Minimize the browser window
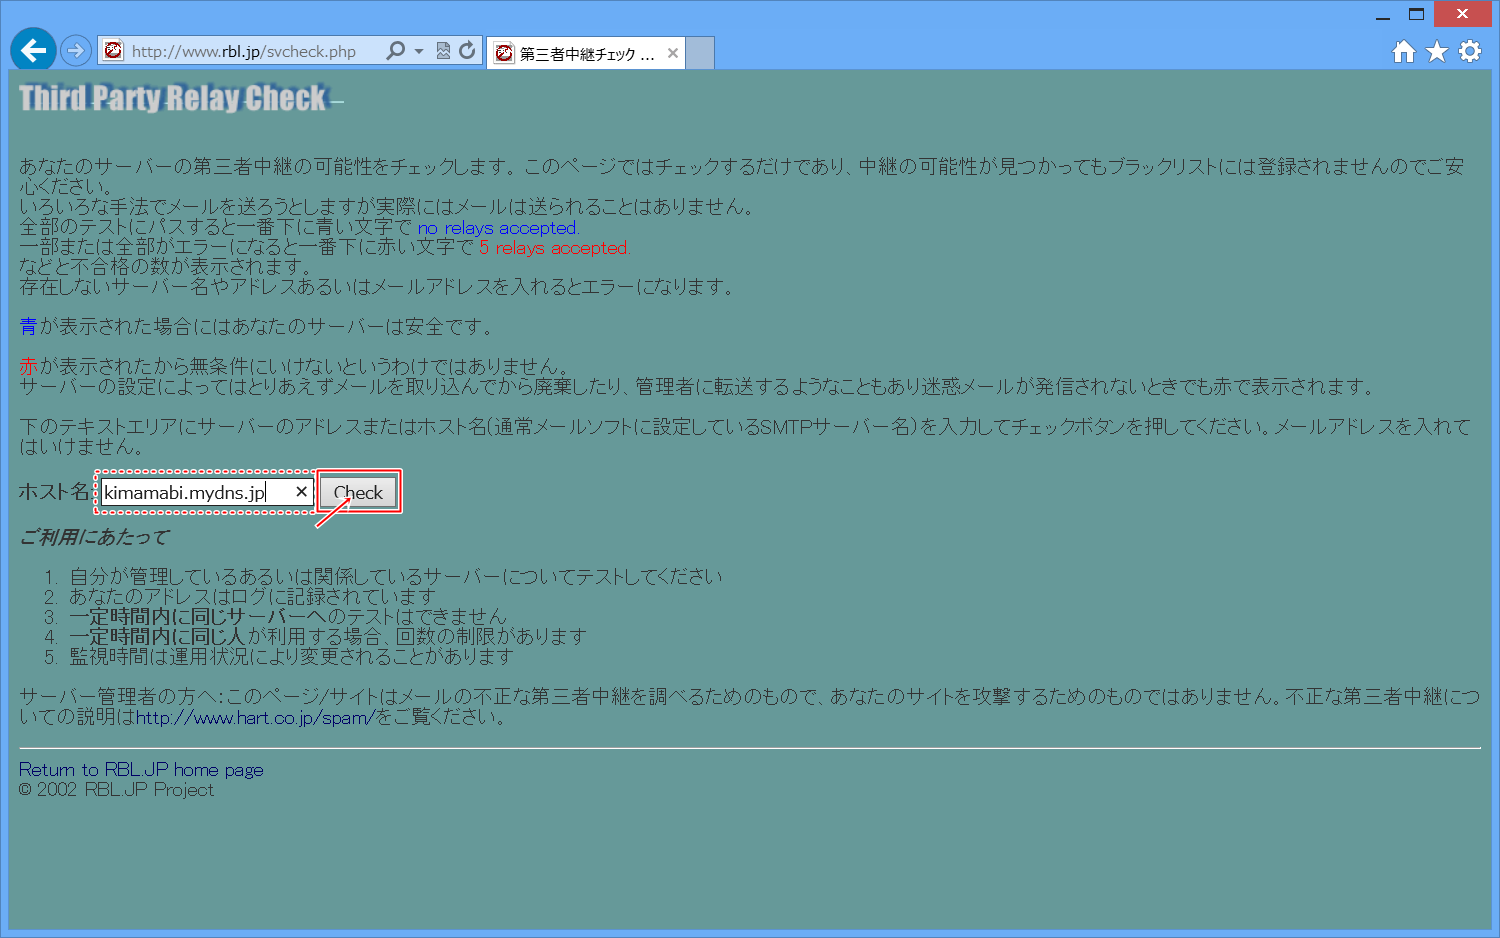The image size is (1500, 938). [x=1383, y=15]
